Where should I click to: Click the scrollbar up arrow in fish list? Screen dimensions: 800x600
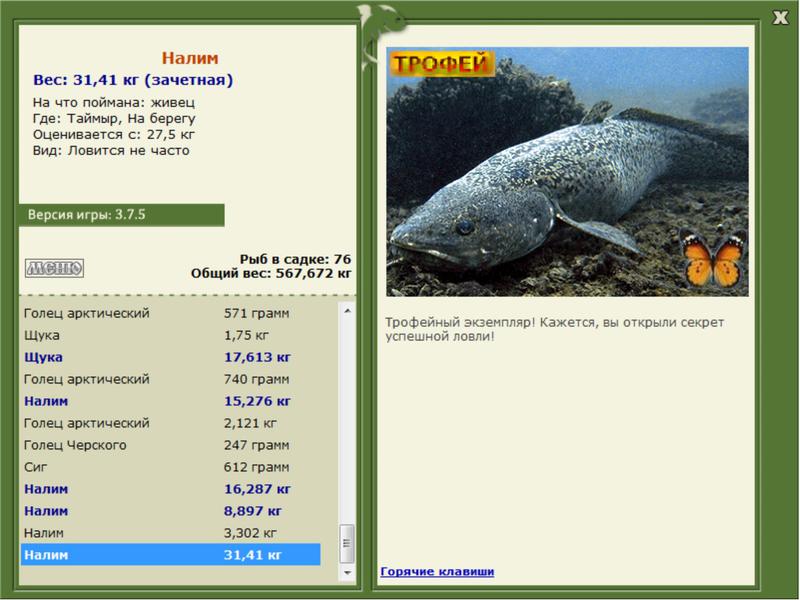[x=347, y=311]
